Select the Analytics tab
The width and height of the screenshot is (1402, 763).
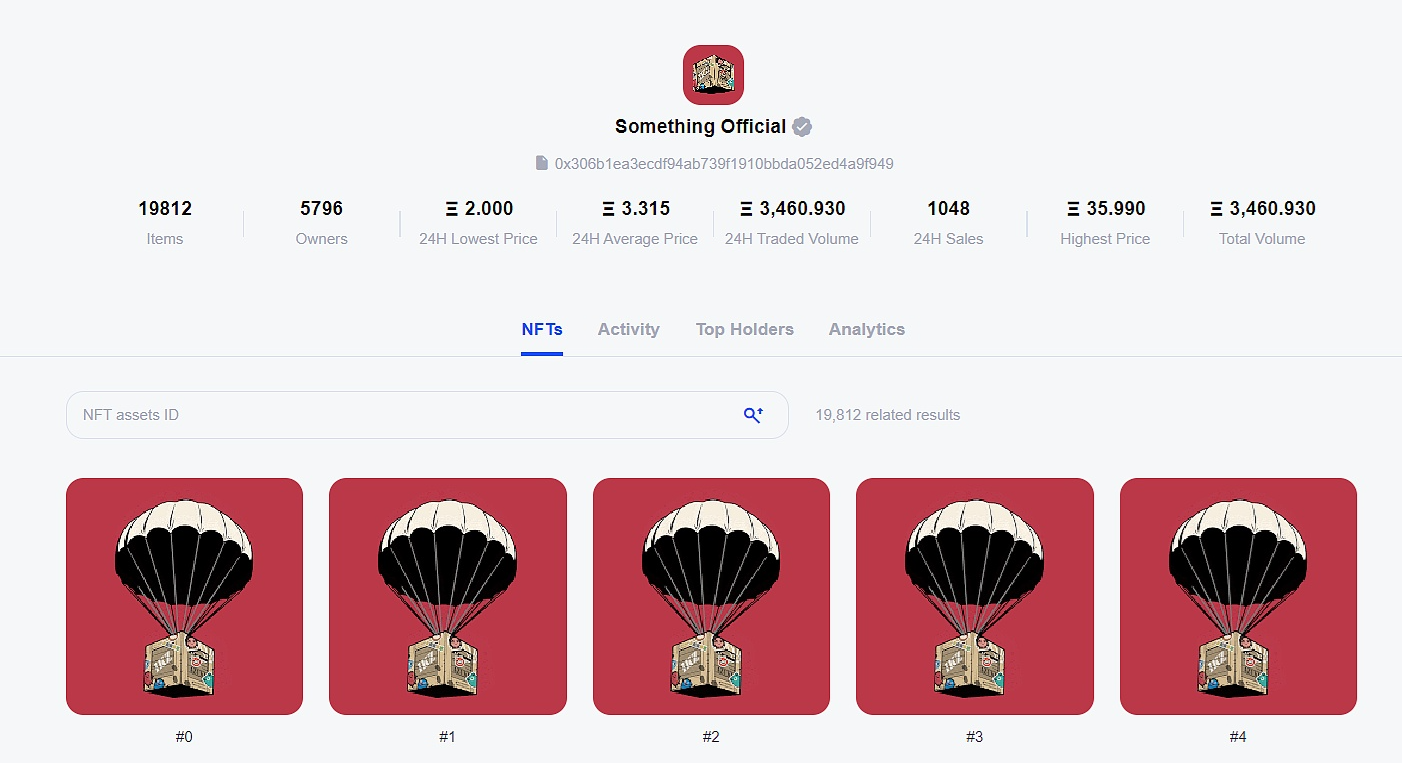pos(866,329)
